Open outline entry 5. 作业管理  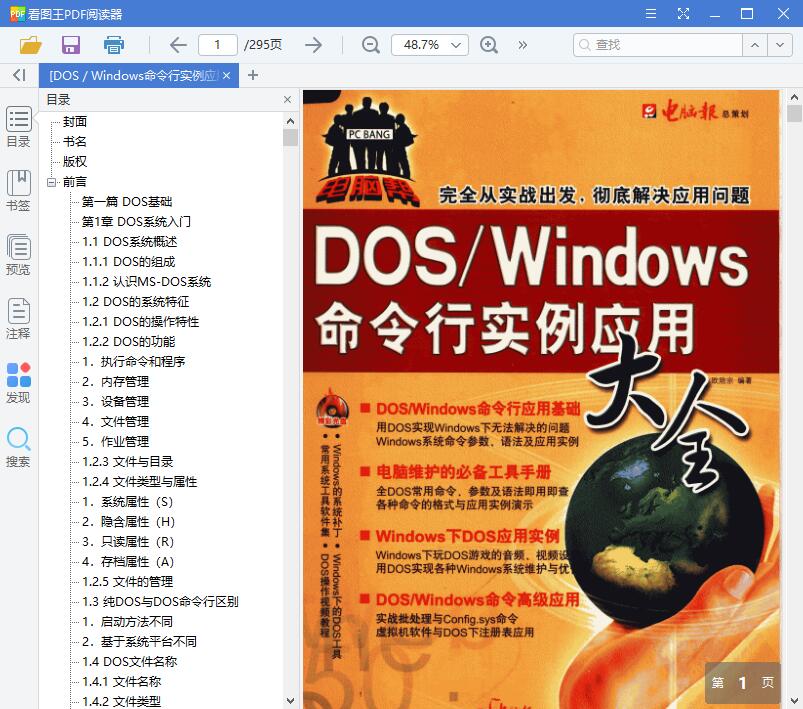click(x=116, y=442)
